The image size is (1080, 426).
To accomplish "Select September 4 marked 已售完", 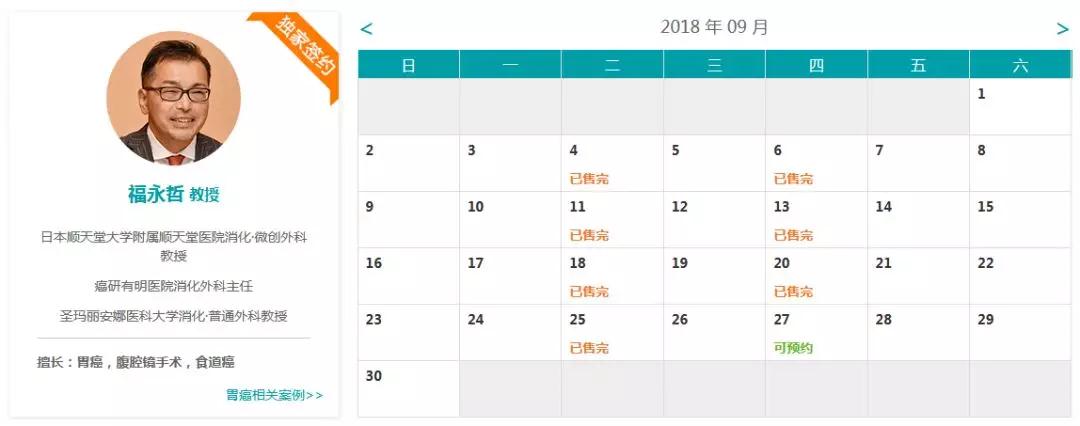I will pyautogui.click(x=612, y=163).
